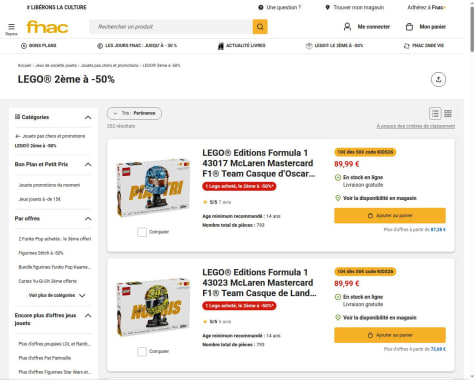Focus the Rechercher un produit search field
The height and width of the screenshot is (380, 475).
click(171, 27)
